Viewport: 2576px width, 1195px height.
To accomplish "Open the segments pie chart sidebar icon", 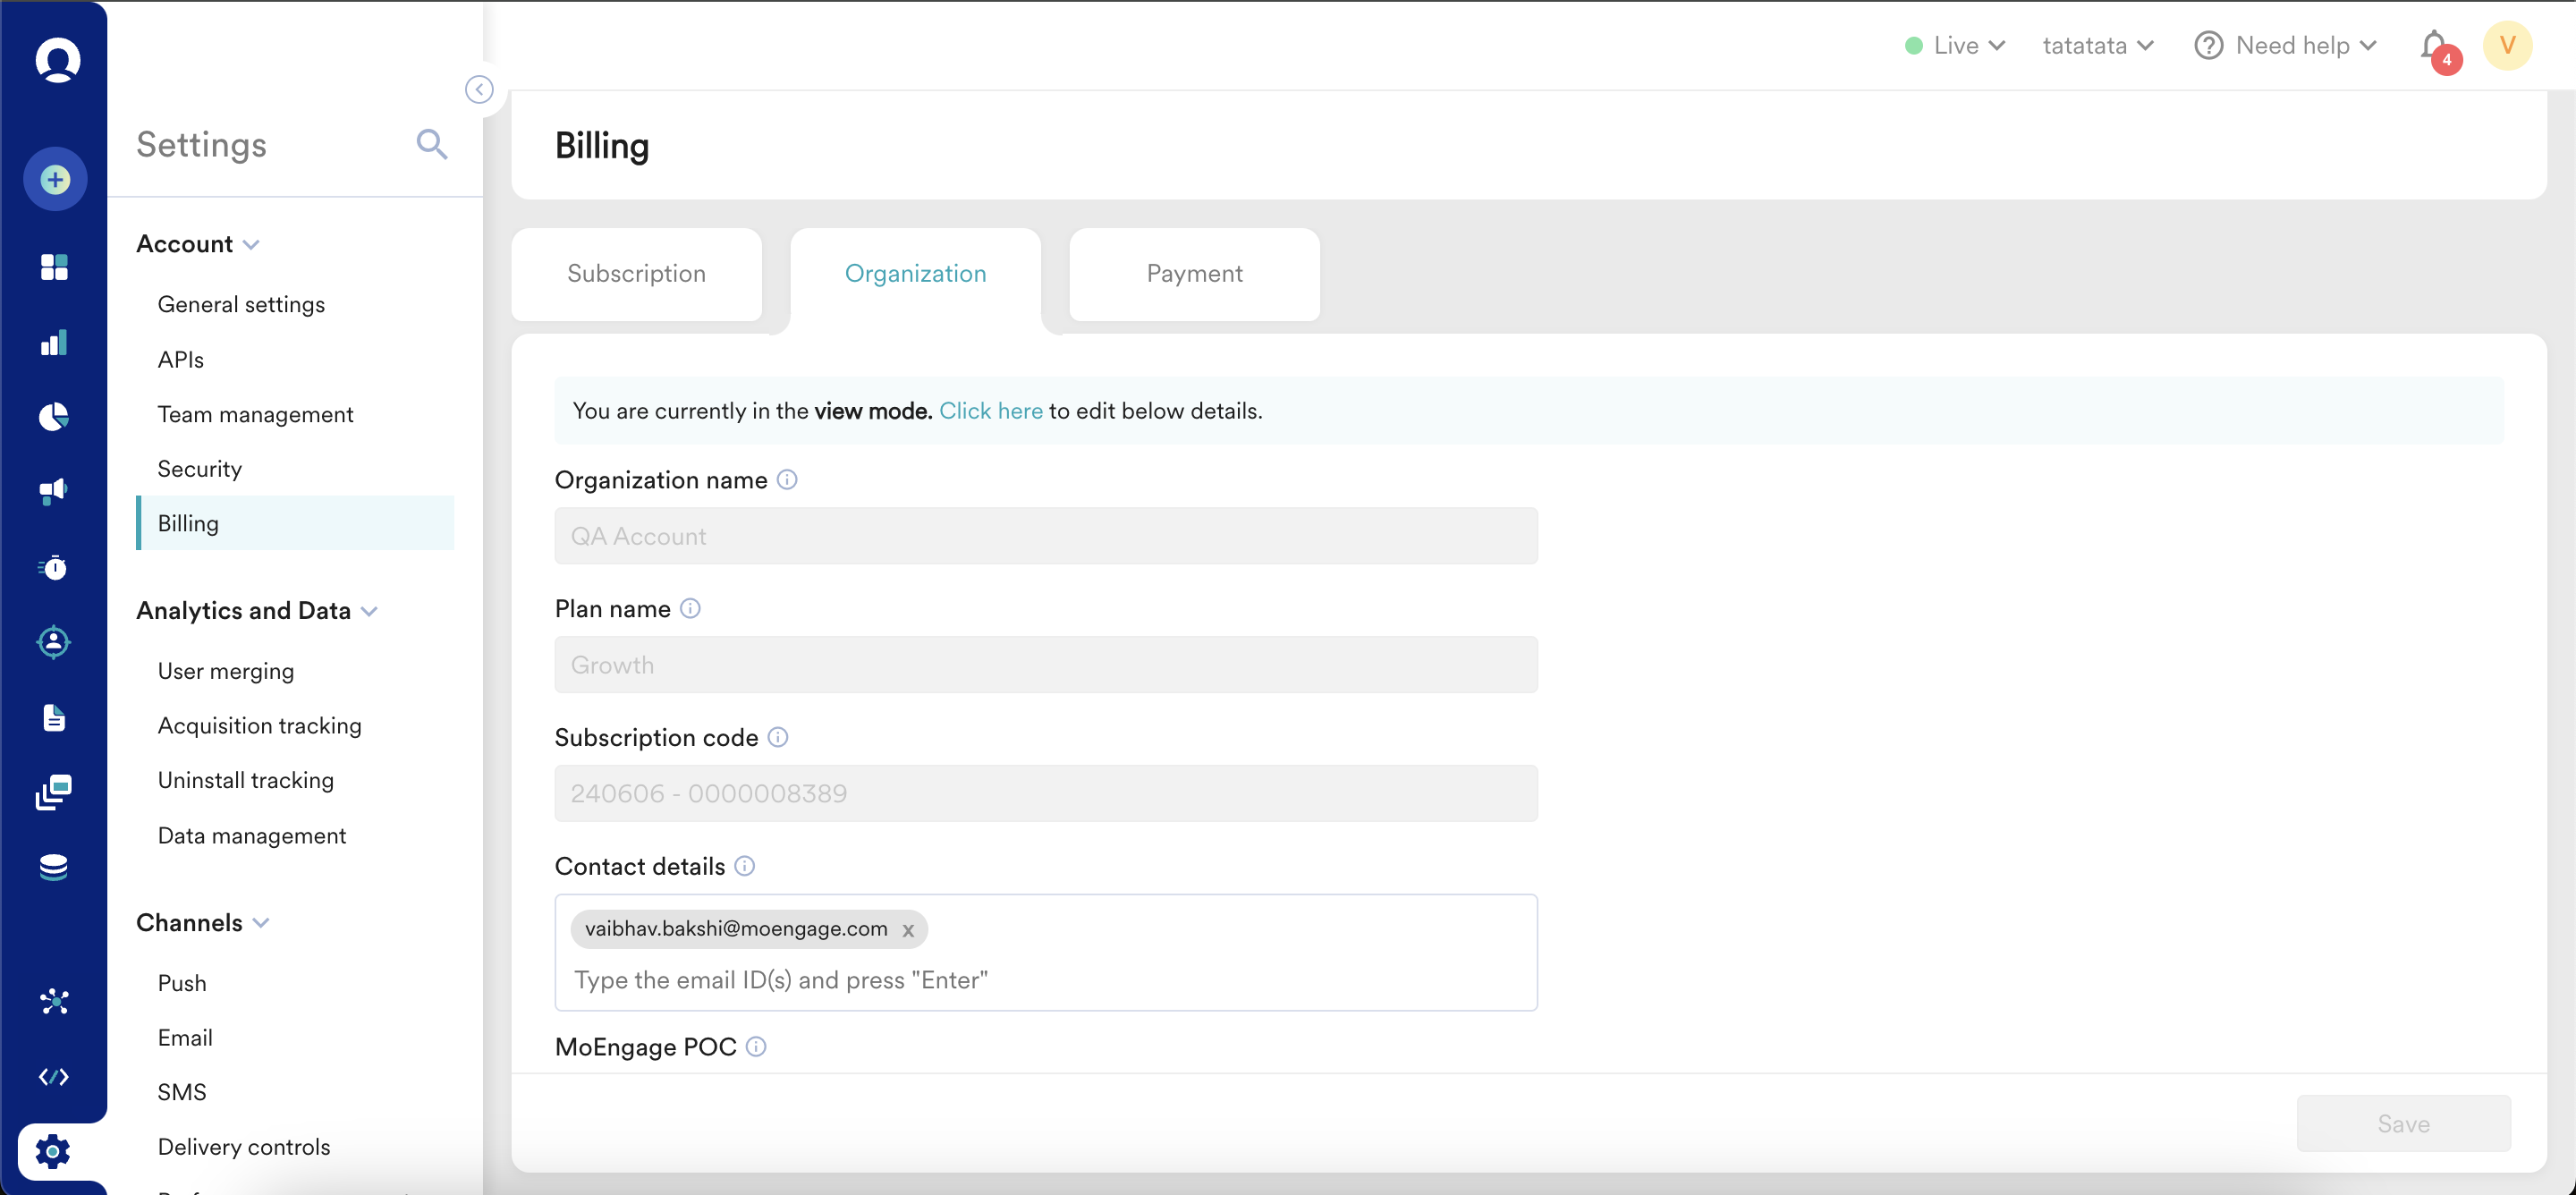I will point(54,417).
